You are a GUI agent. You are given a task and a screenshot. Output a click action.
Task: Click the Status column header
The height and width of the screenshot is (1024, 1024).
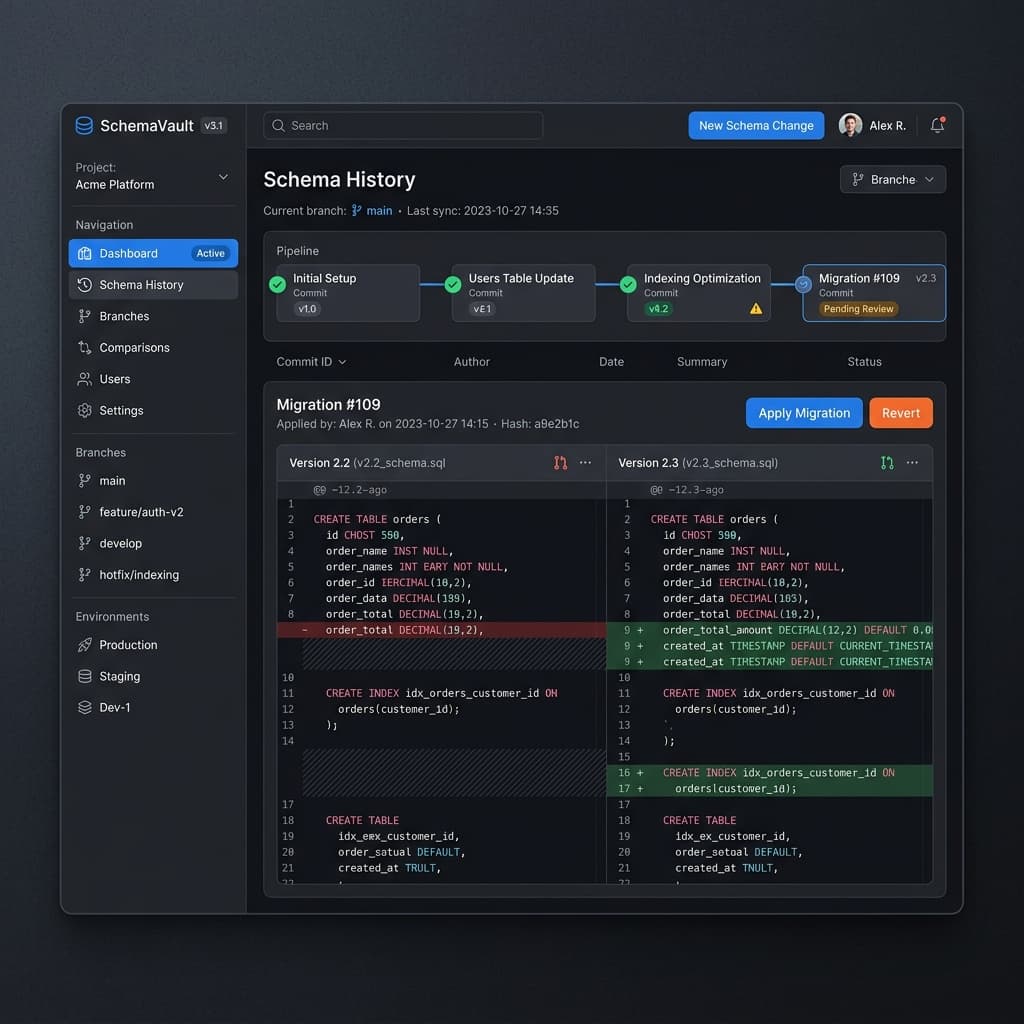click(x=864, y=362)
